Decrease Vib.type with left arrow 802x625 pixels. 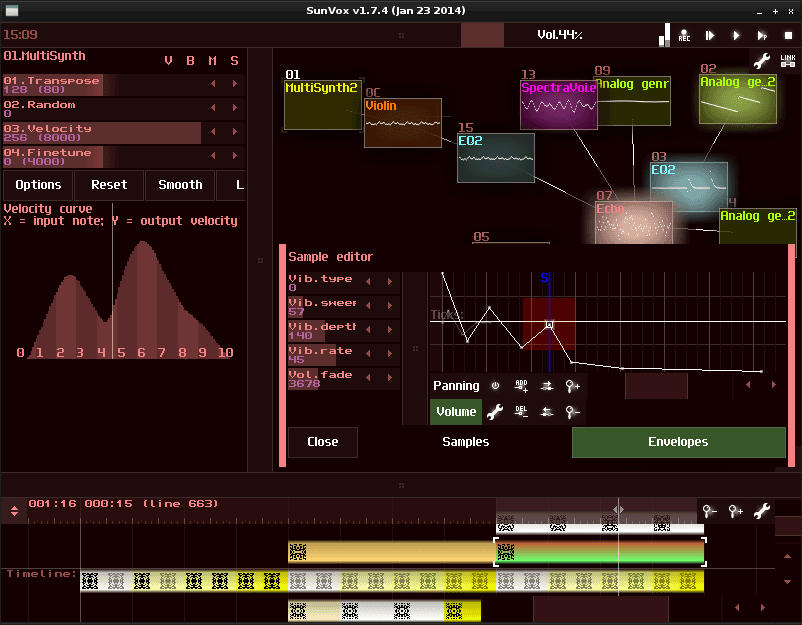click(368, 282)
